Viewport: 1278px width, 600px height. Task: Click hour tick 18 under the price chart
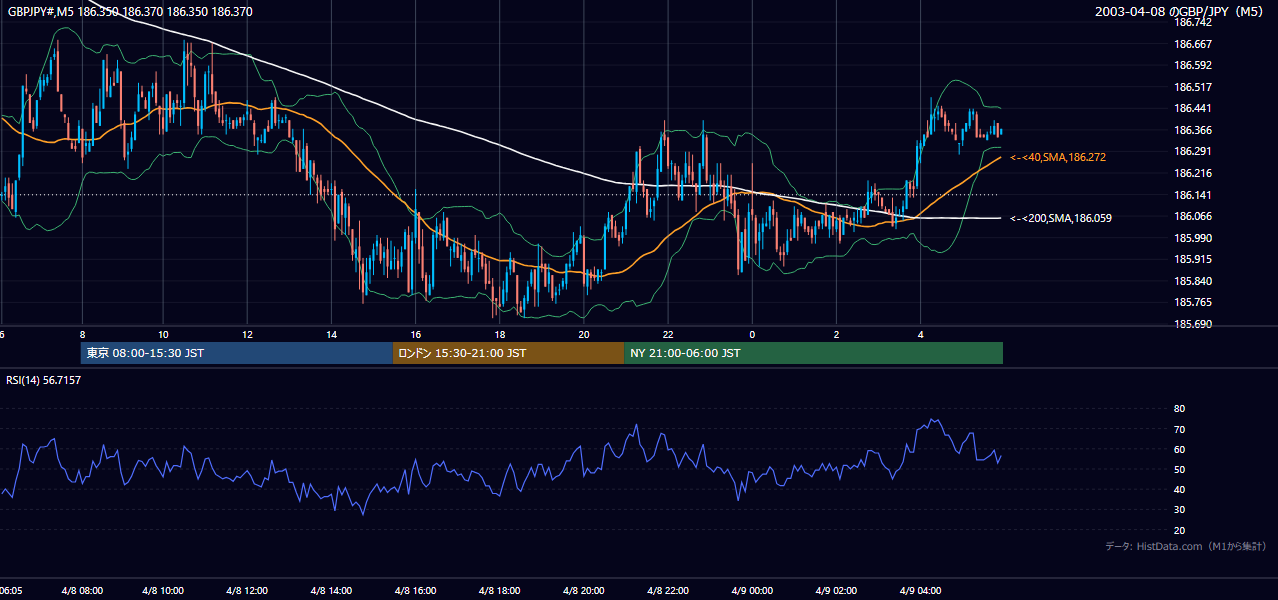500,335
